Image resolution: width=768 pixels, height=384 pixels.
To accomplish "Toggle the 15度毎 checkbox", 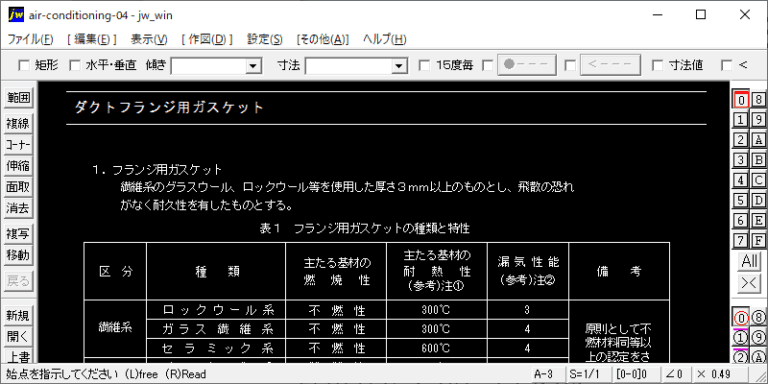I will click(x=425, y=65).
